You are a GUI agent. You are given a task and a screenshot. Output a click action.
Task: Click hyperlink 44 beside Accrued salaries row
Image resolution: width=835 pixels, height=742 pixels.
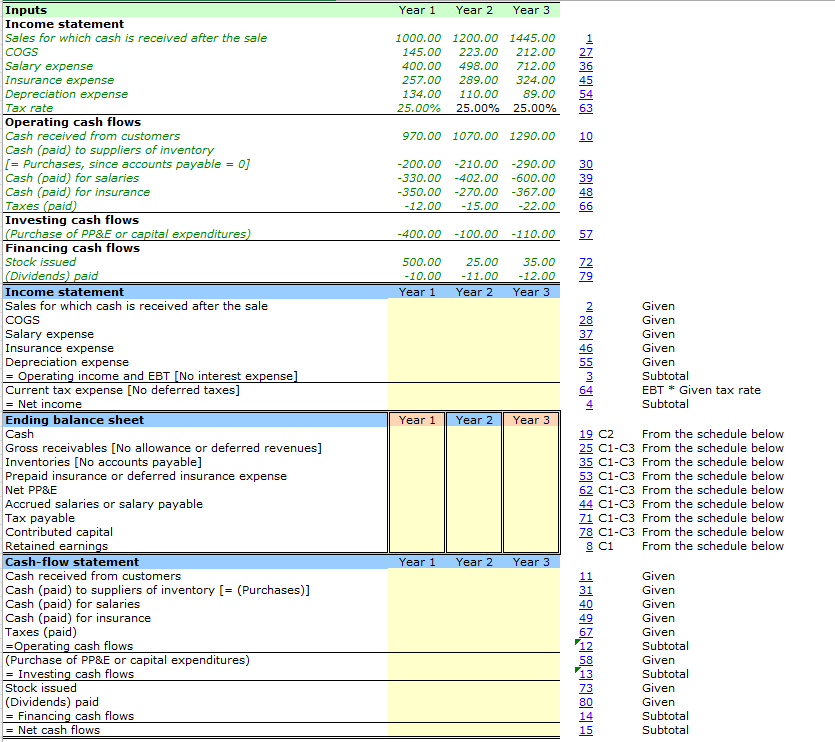586,504
